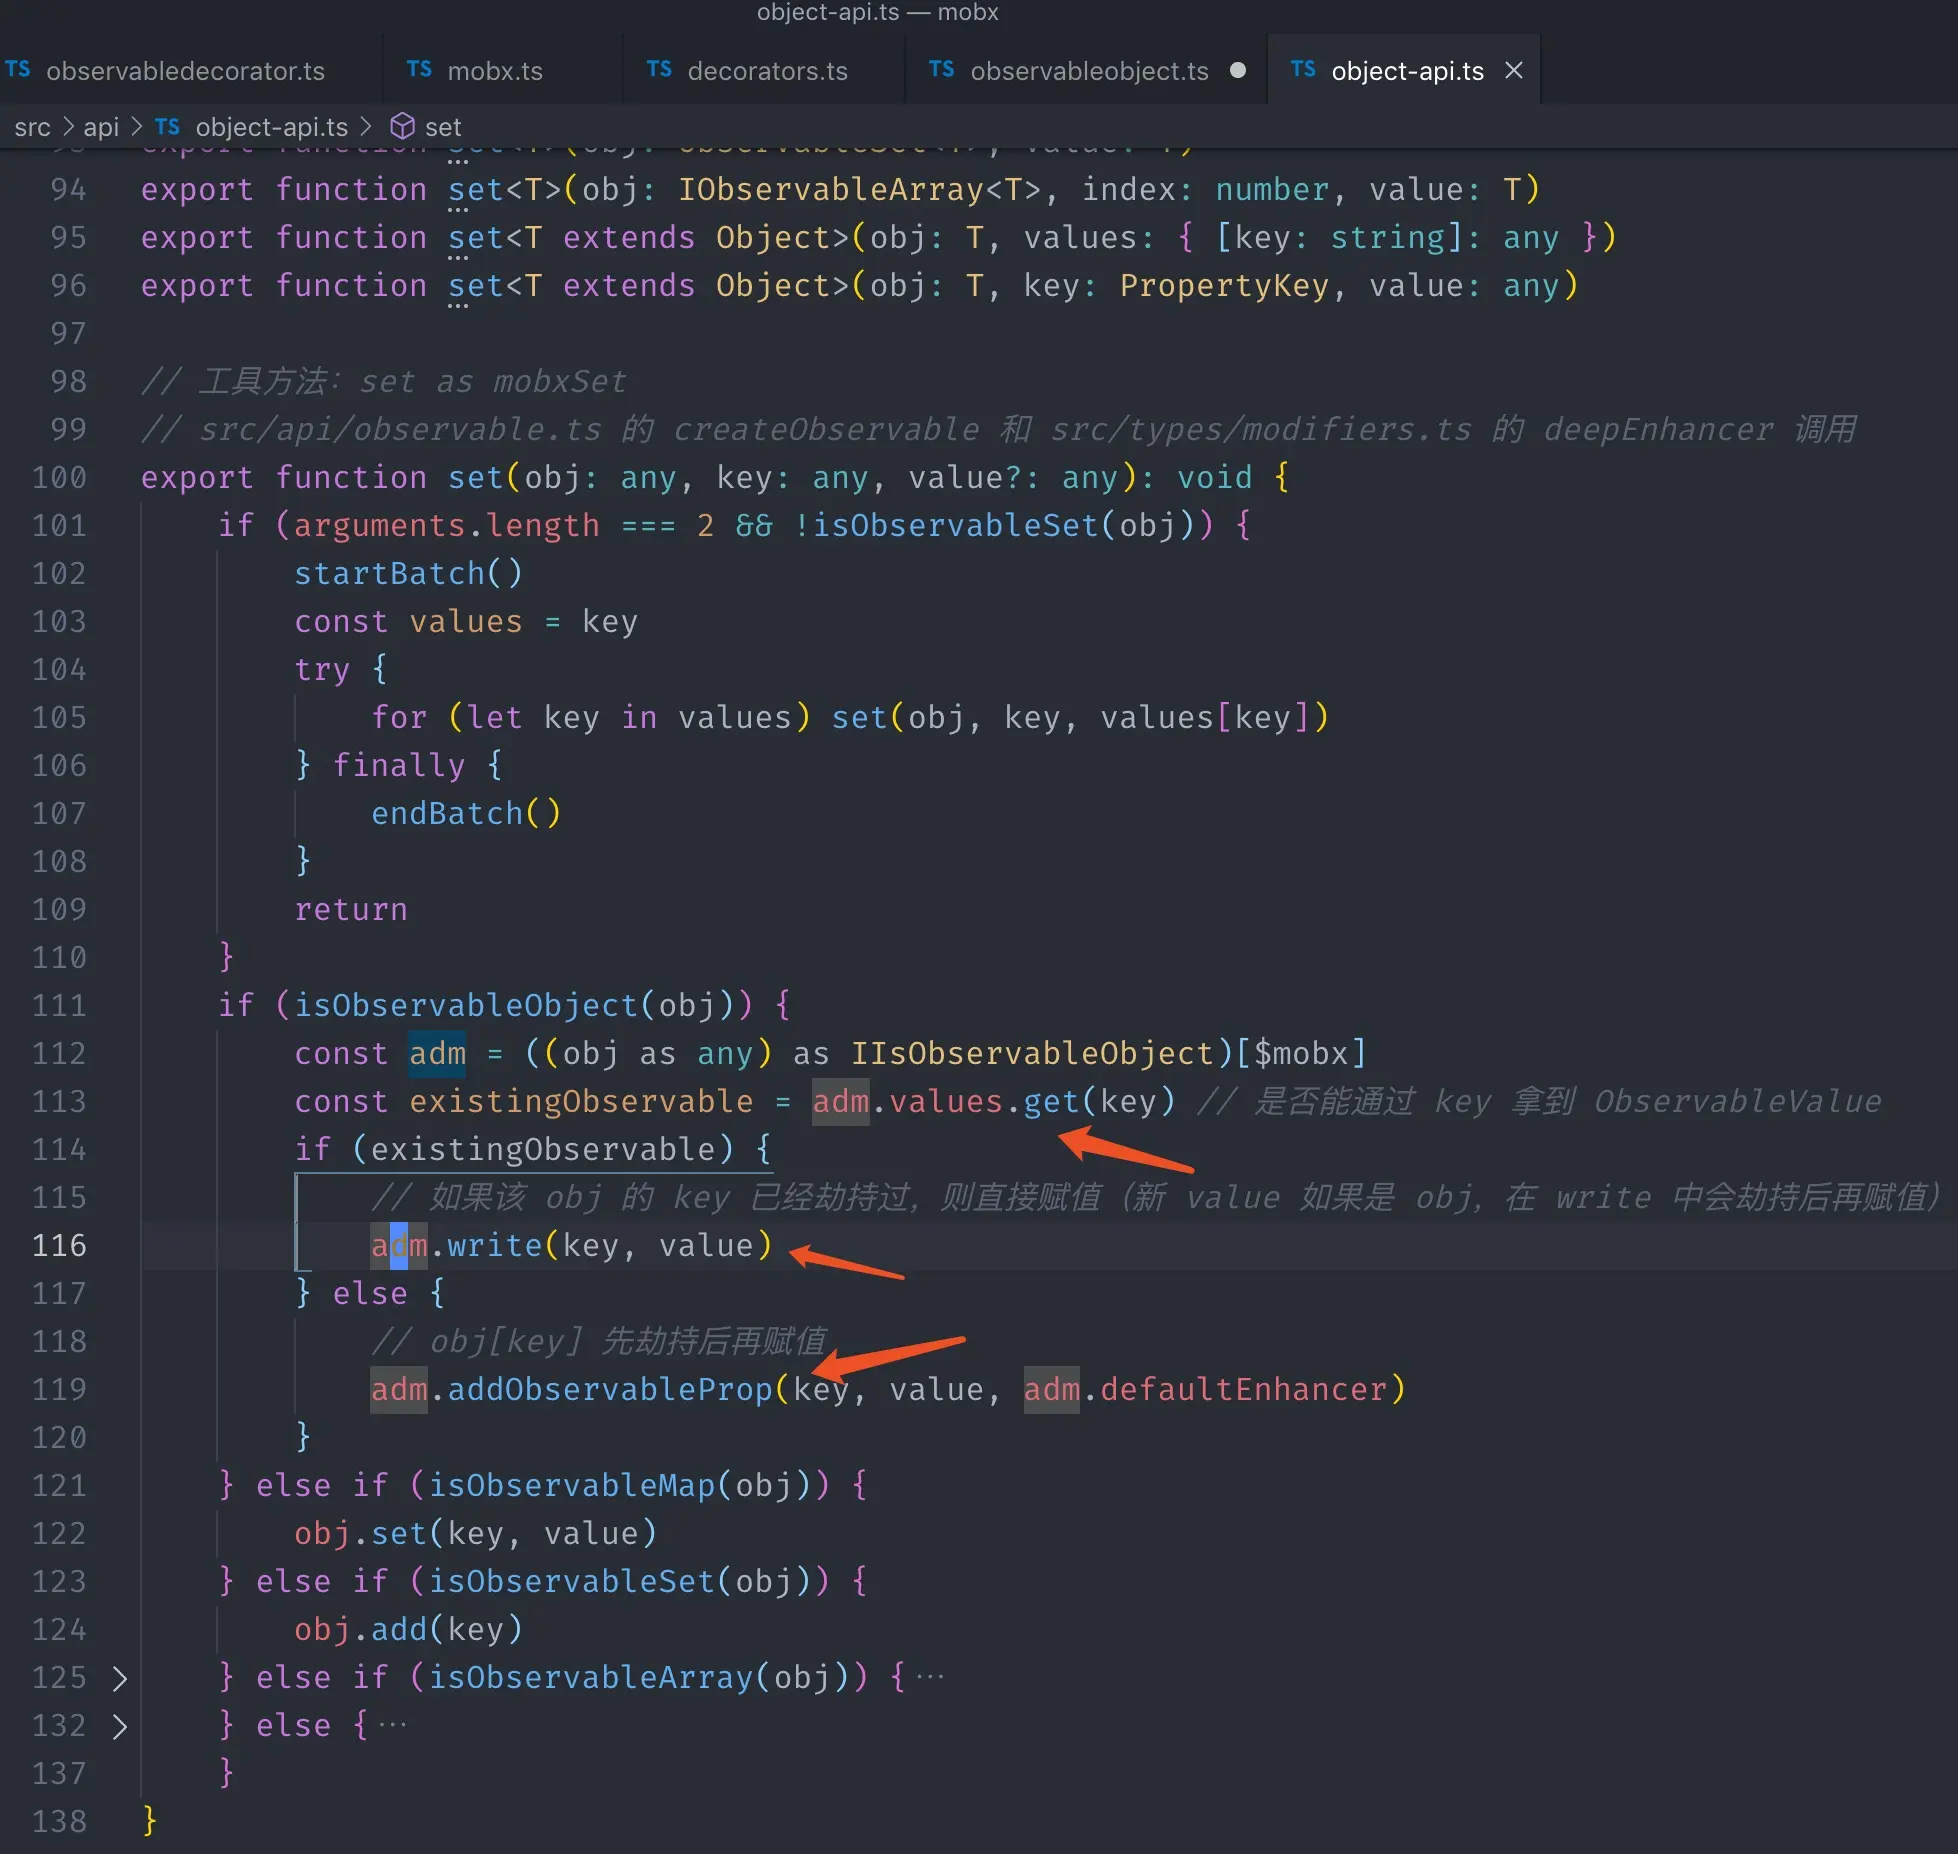Click the TS icon on the decorators.ts tab
Image resolution: width=1958 pixels, height=1854 pixels.
tap(659, 70)
